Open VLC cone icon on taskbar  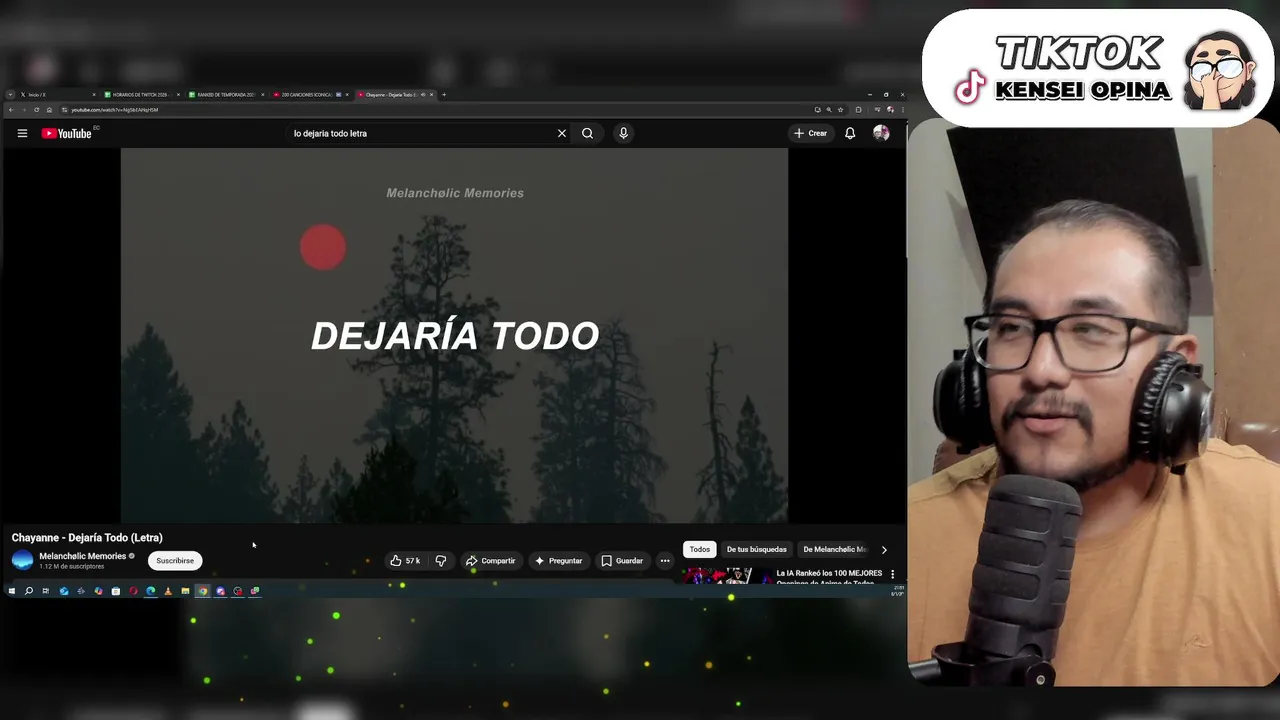(168, 591)
